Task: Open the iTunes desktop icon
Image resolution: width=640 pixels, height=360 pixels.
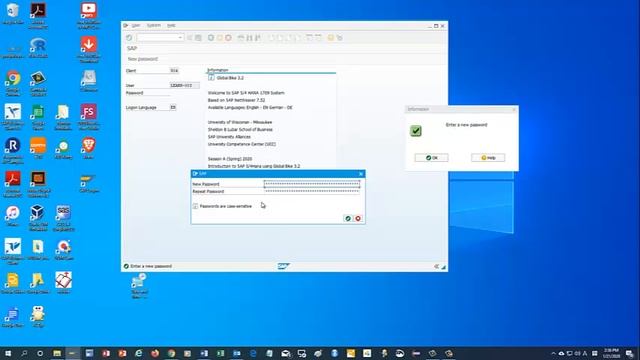Action: [x=13, y=216]
